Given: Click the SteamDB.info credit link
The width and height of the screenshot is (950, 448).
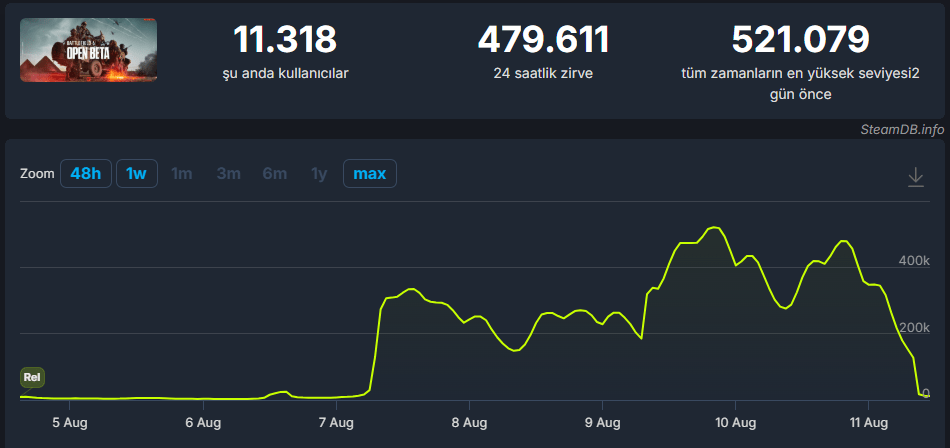Looking at the screenshot, I should (902, 129).
